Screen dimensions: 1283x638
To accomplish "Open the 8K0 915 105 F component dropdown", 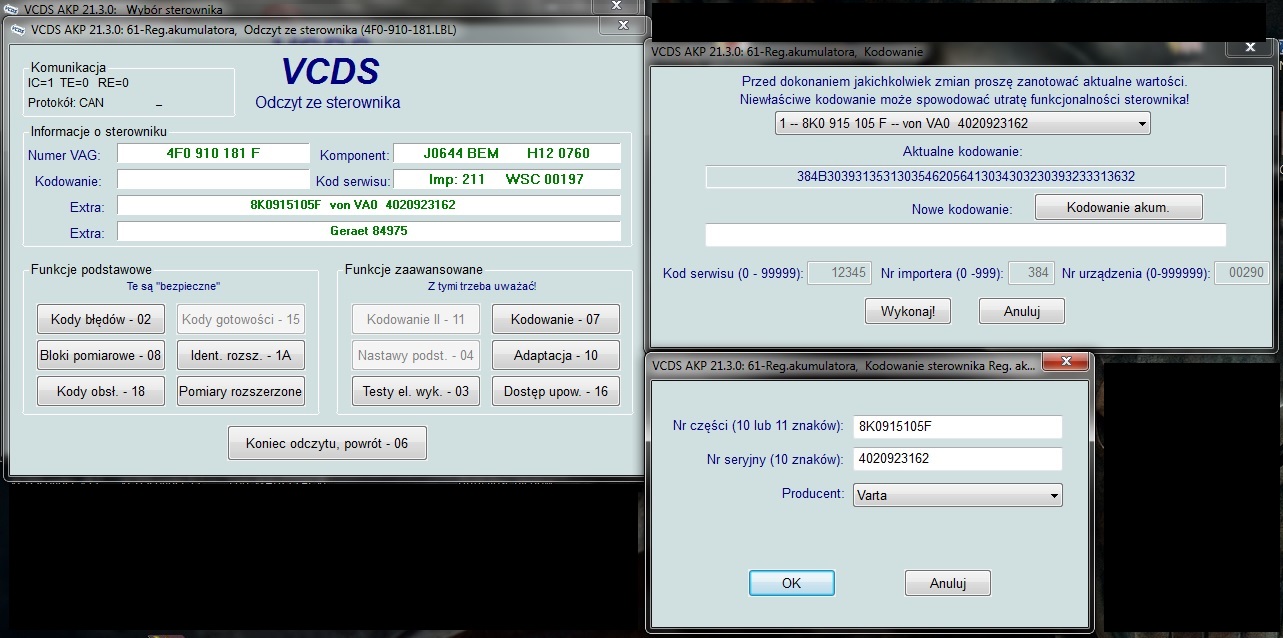I will 963,123.
